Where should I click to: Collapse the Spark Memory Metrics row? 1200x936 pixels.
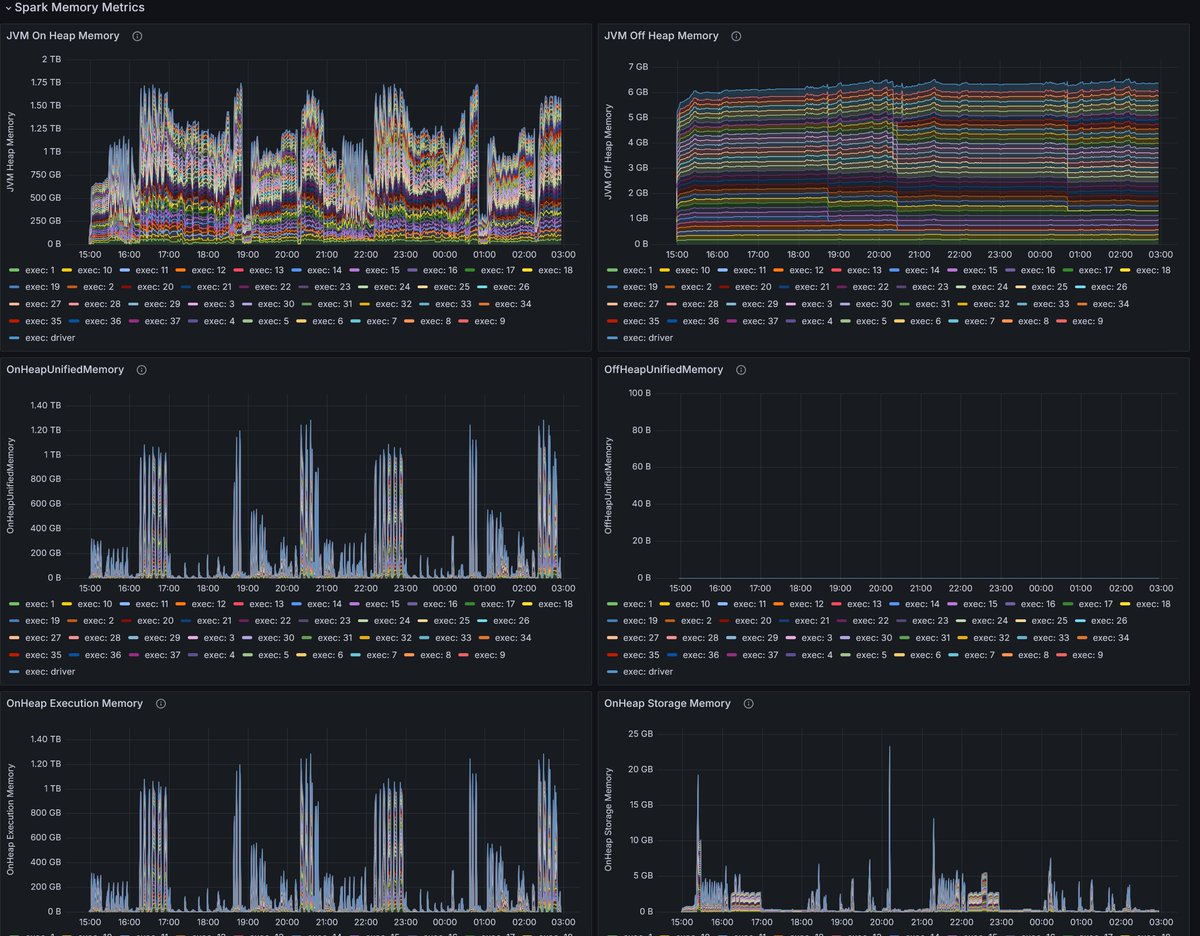(74, 7)
